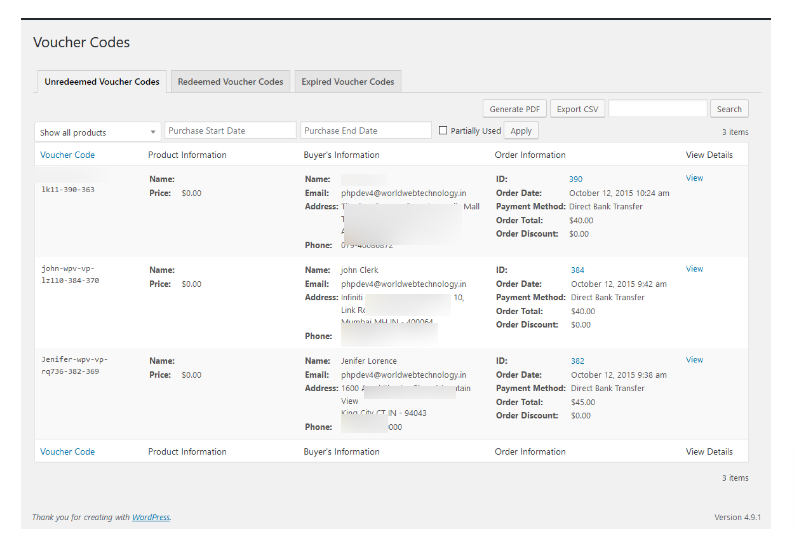Open order ID 382 link
Image resolution: width=794 pixels, height=551 pixels.
pyautogui.click(x=577, y=361)
